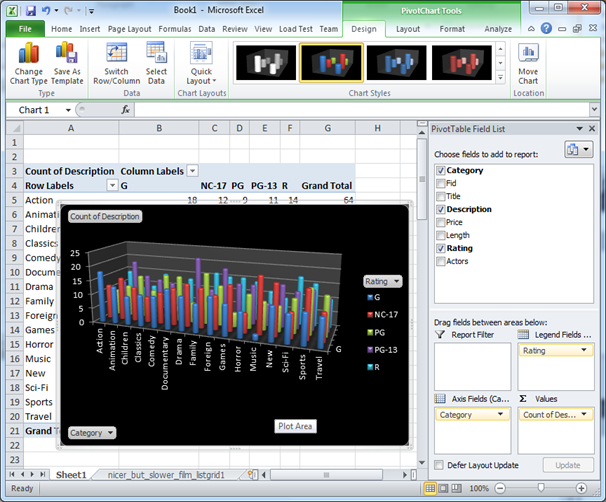The image size is (606, 502).
Task: Click Count of Description chart button
Action: [105, 216]
